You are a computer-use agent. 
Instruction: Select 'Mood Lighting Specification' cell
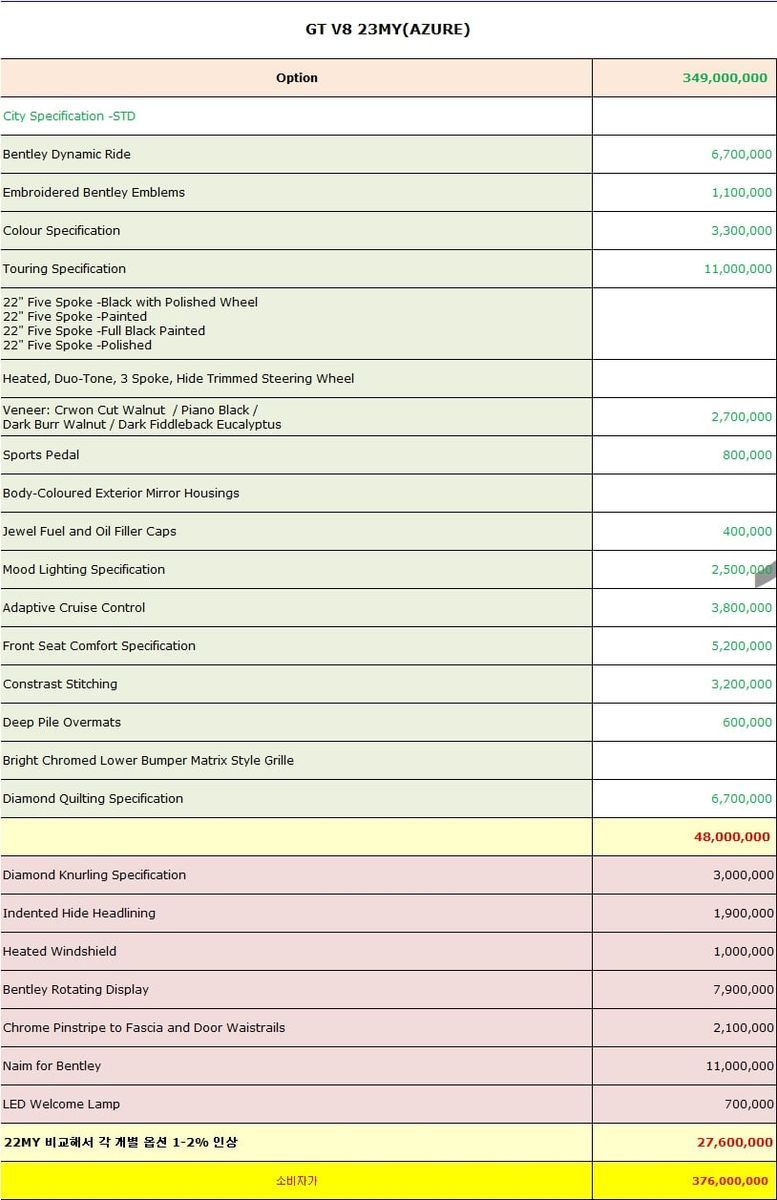tap(296, 569)
